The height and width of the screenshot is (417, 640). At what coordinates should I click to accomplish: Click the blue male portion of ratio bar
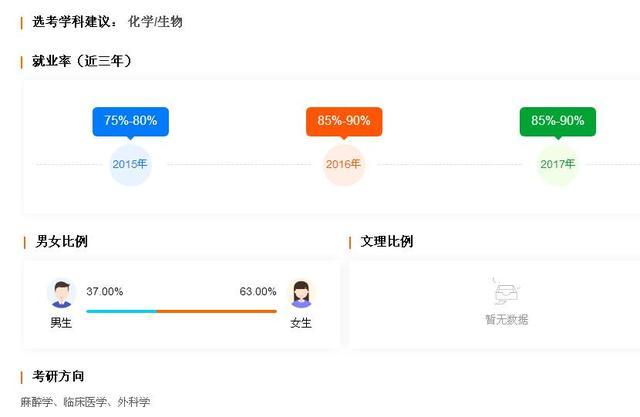121,311
